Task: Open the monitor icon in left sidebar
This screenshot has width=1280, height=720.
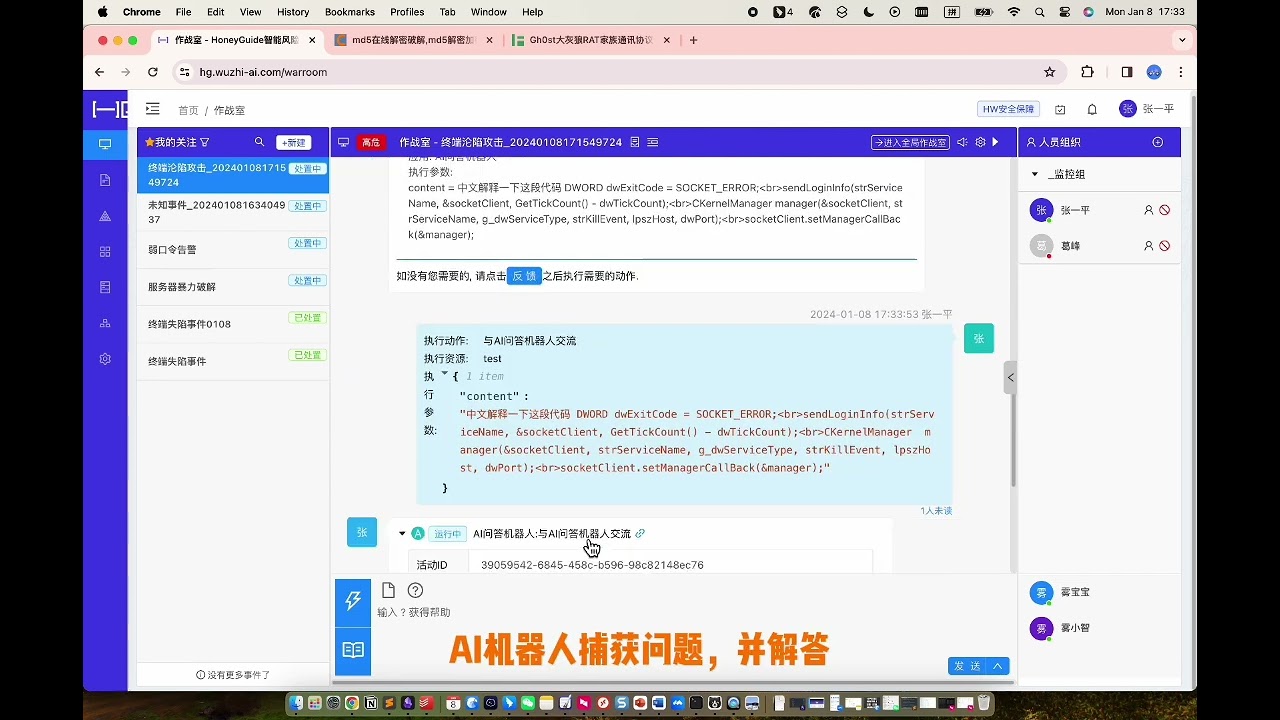Action: point(105,144)
